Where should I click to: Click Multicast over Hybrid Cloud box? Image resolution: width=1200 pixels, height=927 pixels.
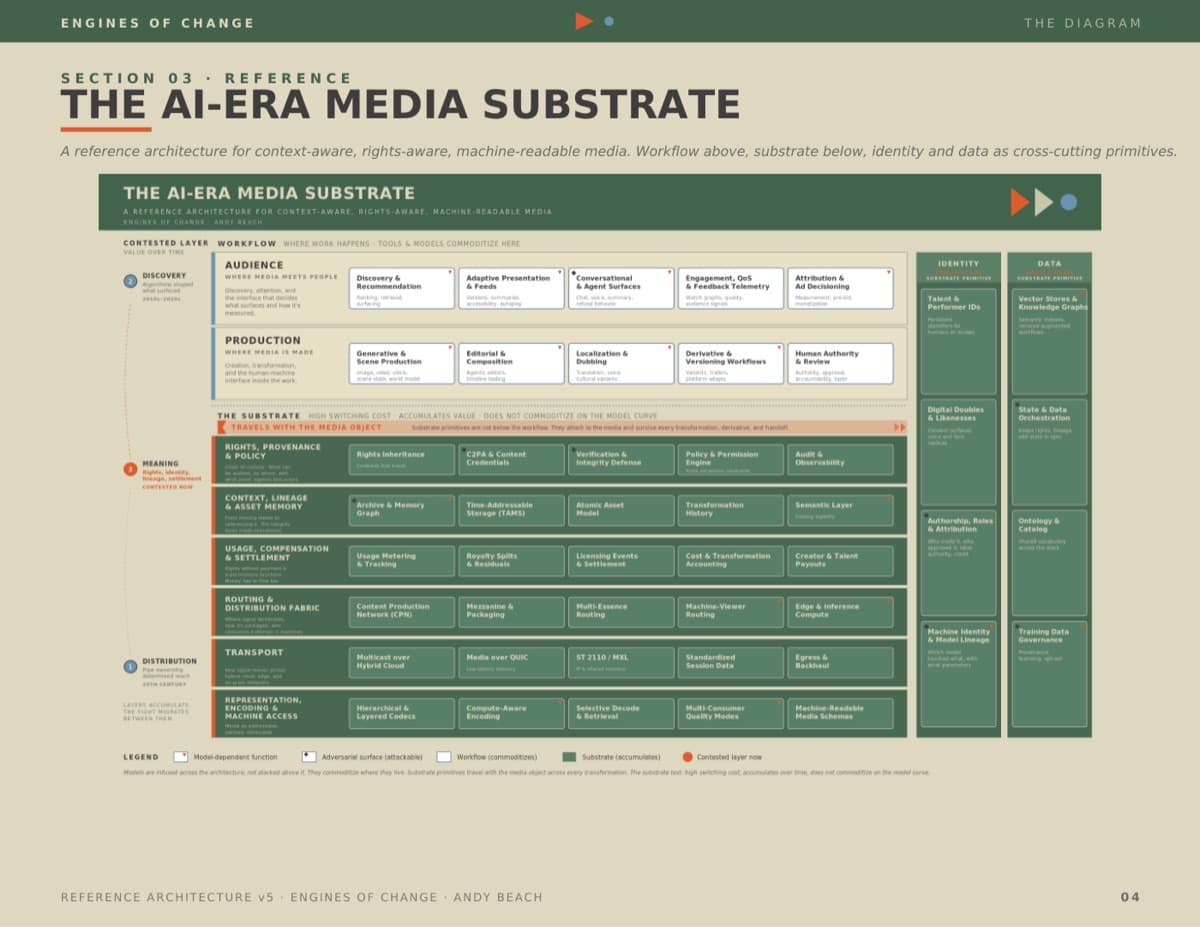402,663
